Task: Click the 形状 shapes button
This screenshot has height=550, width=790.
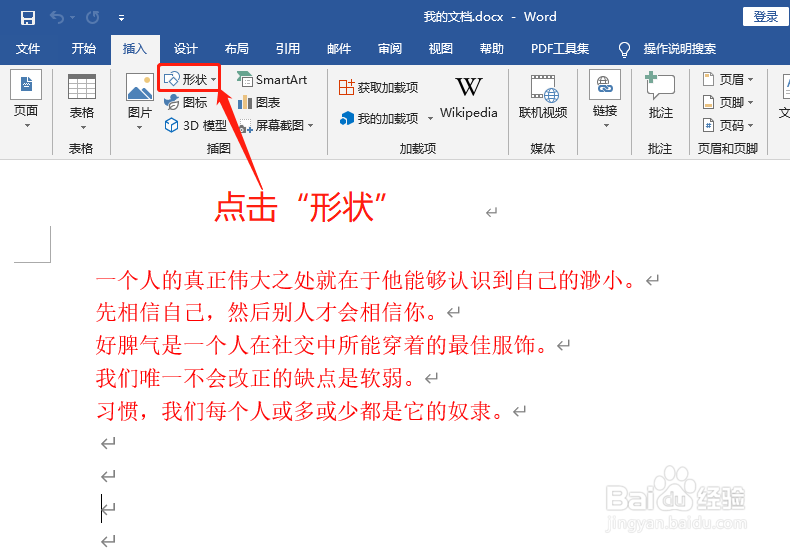Action: [x=189, y=79]
